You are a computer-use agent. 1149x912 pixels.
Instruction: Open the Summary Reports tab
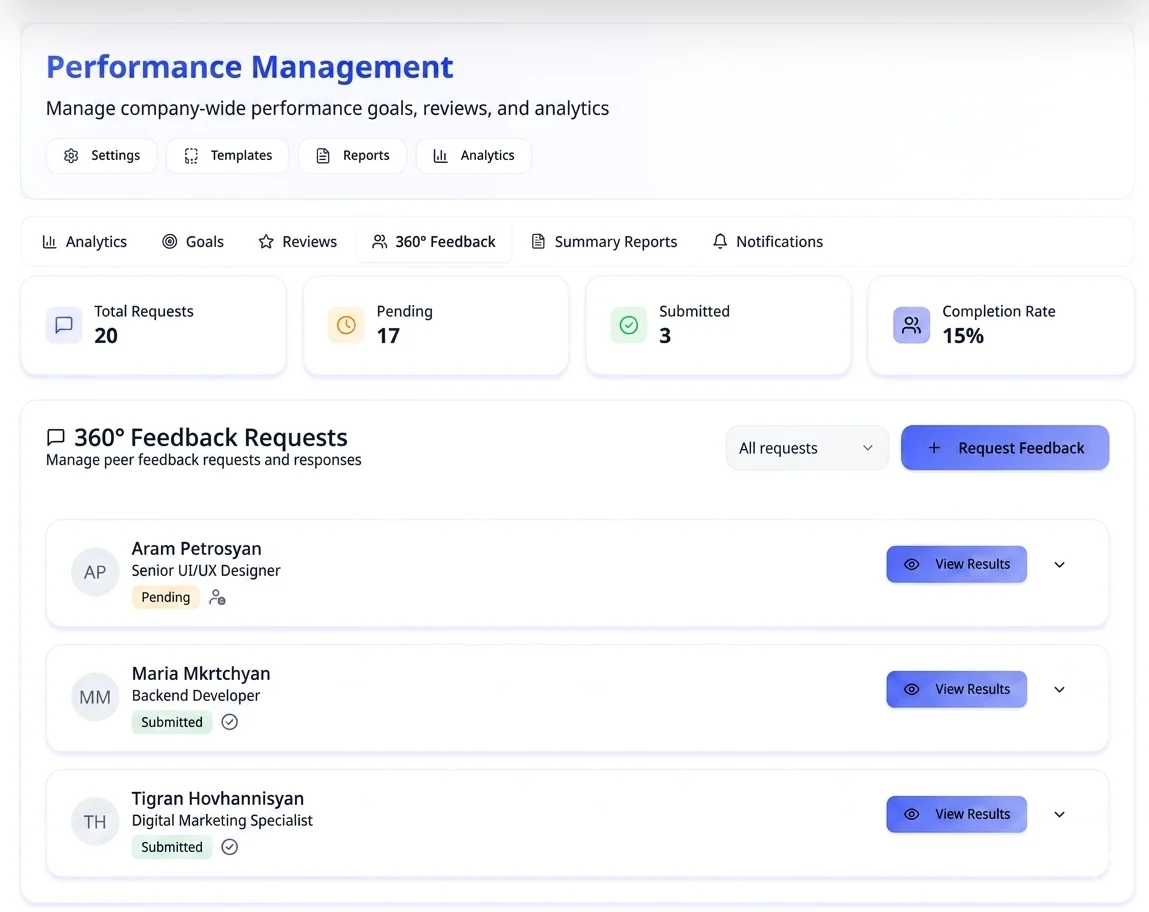tap(604, 242)
